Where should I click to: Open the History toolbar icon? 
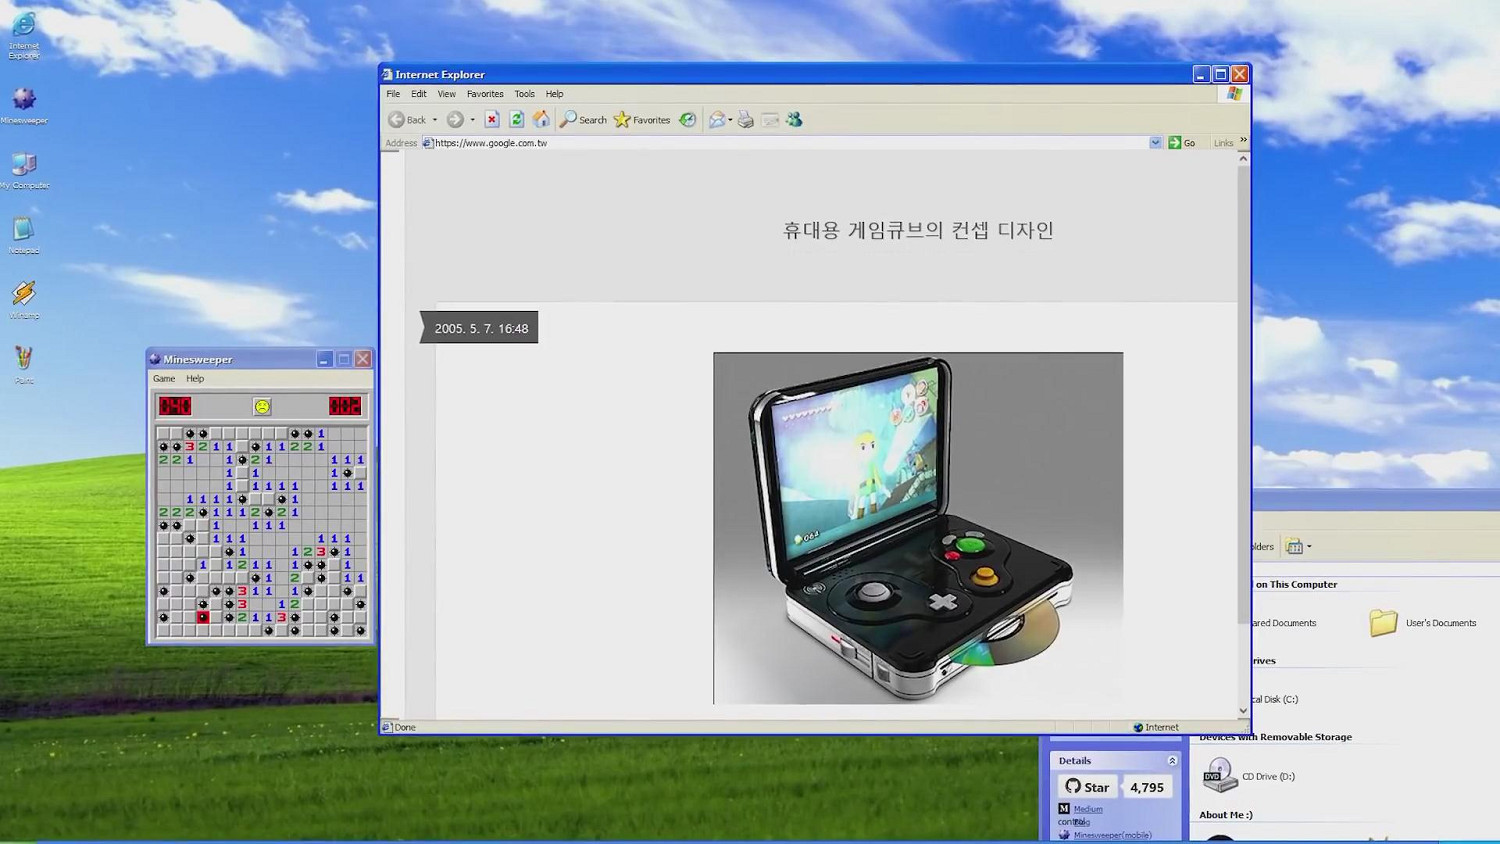688,119
